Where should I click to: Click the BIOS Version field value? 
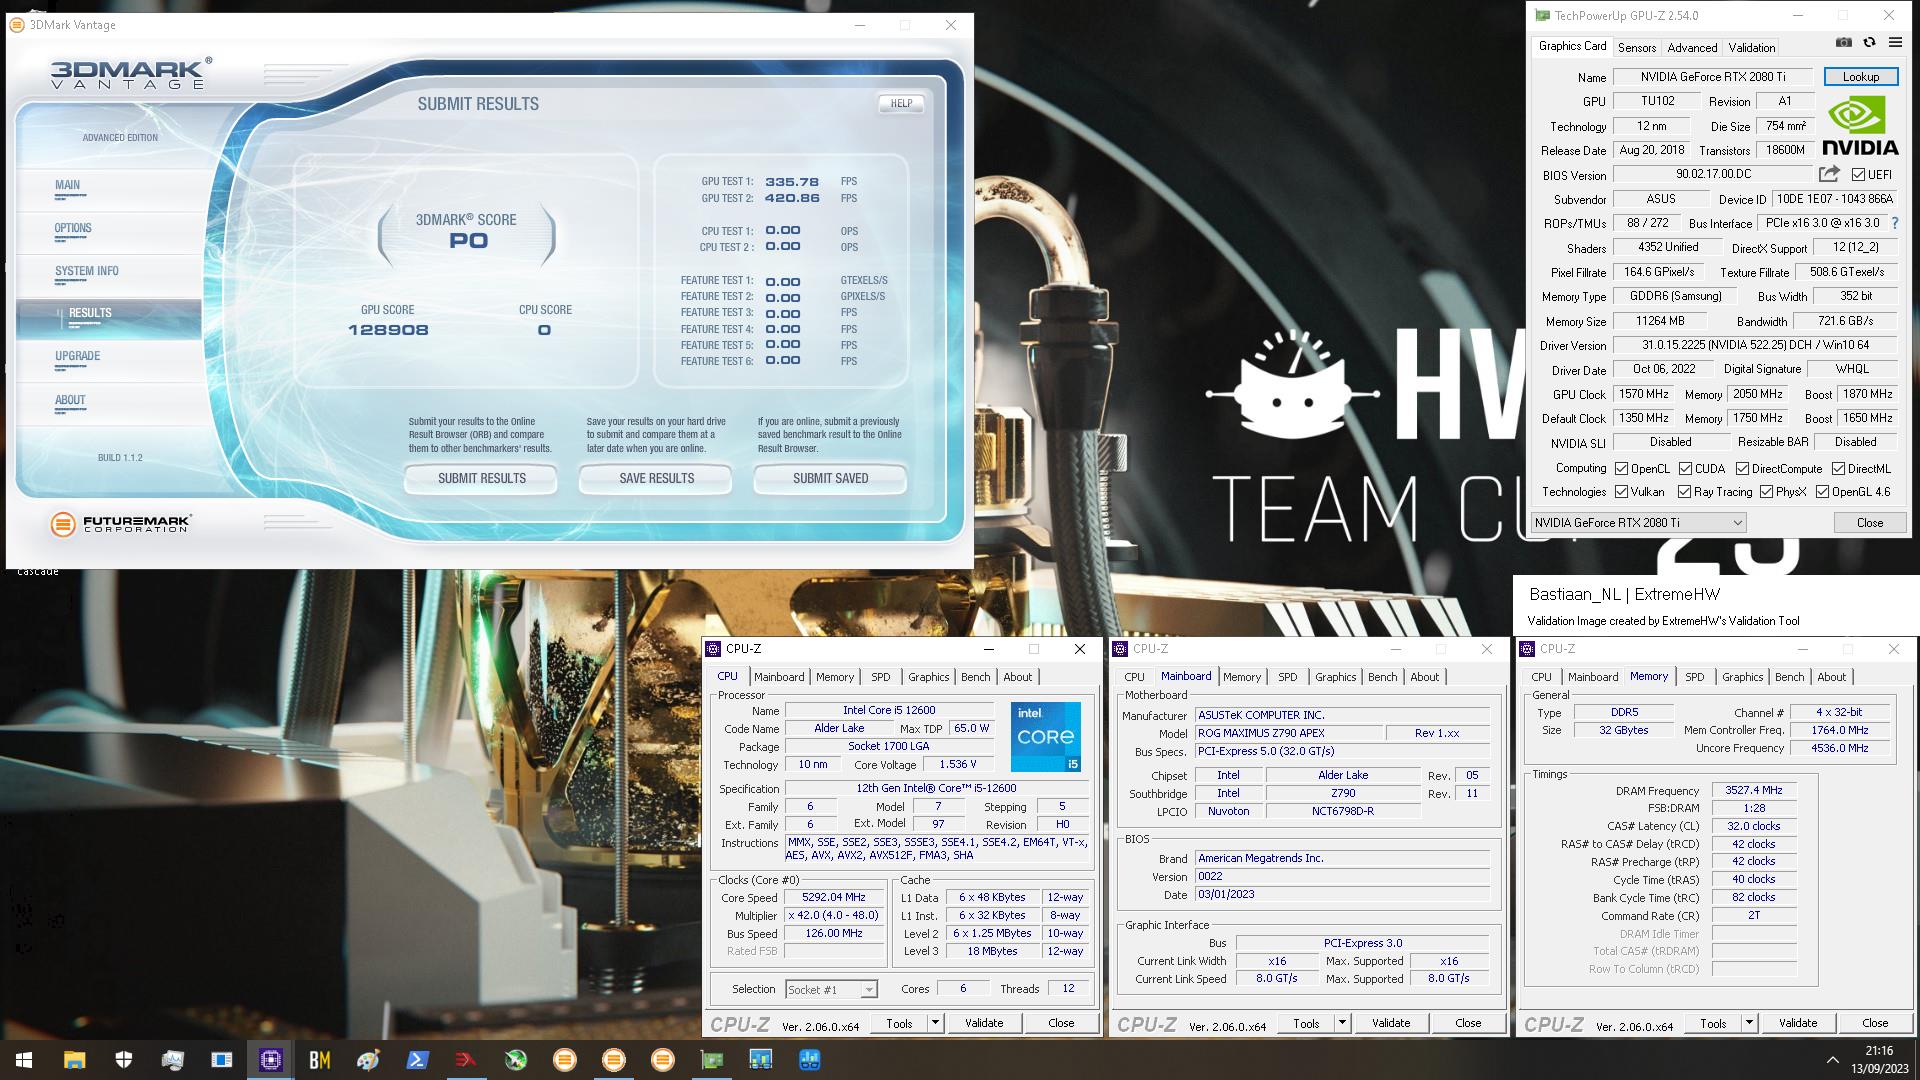click(1713, 174)
